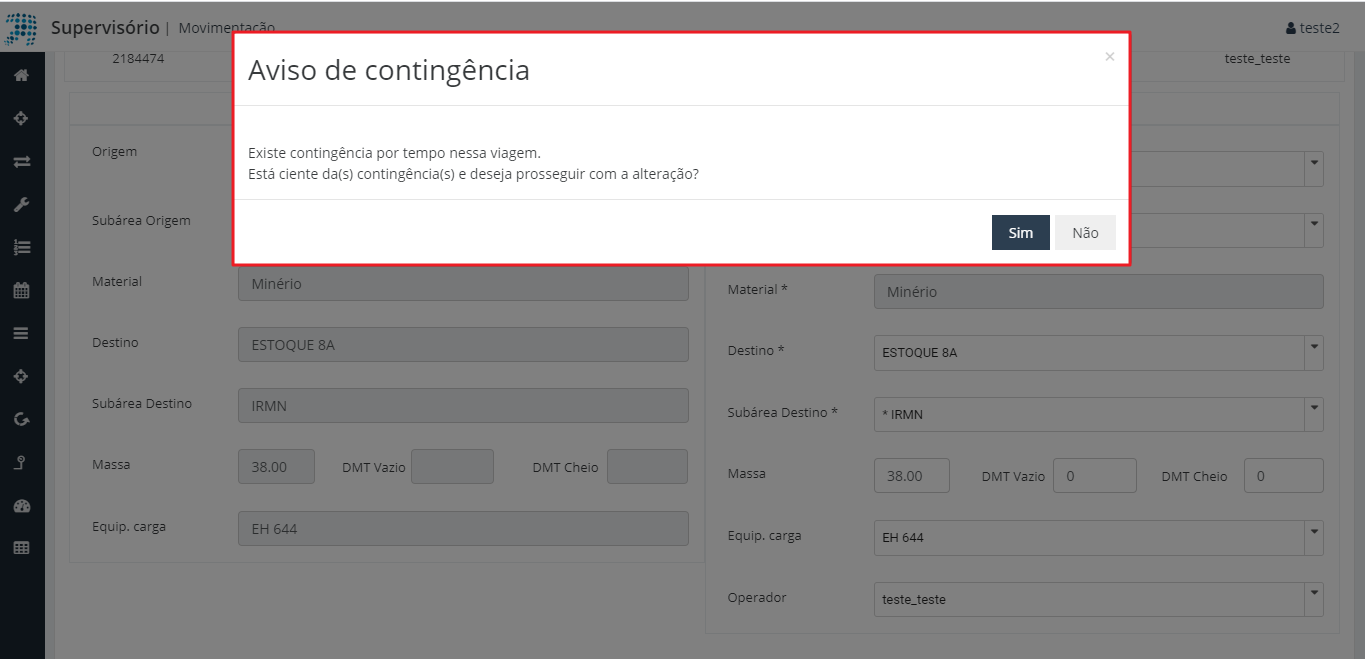
Task: Decline the contingency warning with Não
Action: click(x=1085, y=232)
